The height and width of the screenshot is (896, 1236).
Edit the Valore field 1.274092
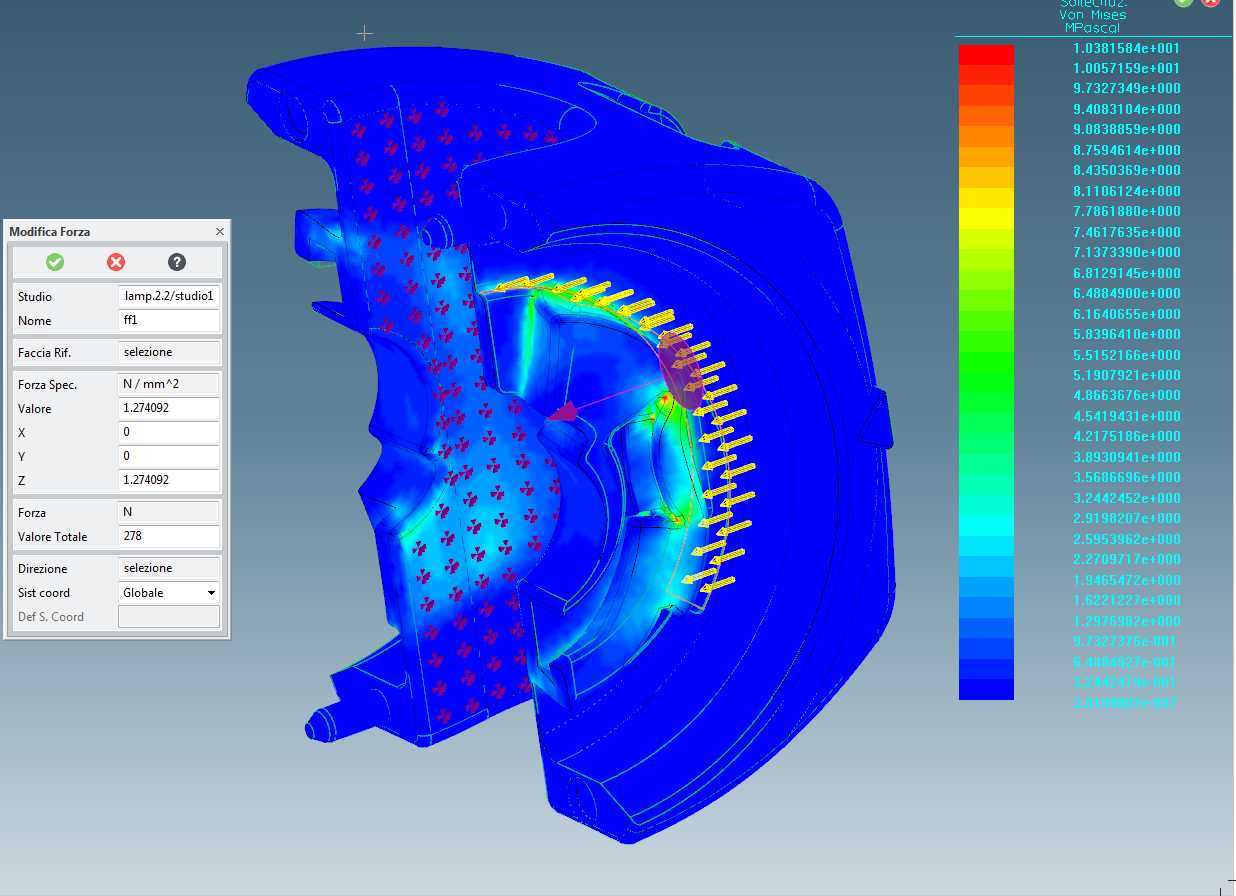pos(169,408)
